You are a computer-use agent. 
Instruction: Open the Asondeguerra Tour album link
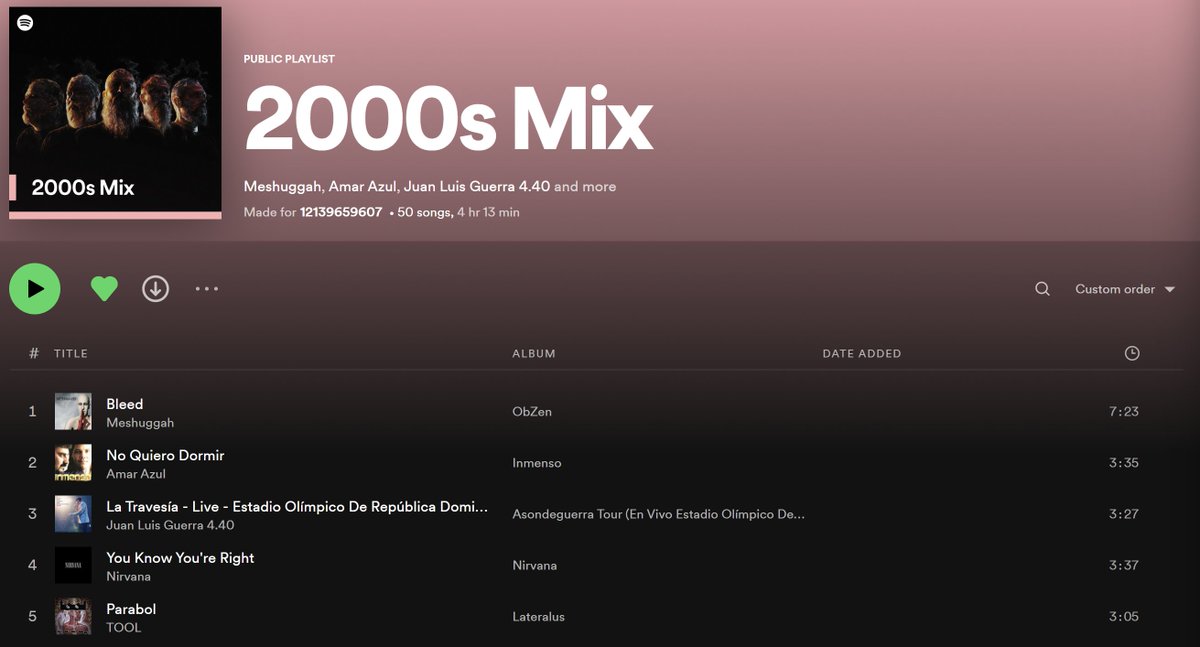[x=659, y=514]
